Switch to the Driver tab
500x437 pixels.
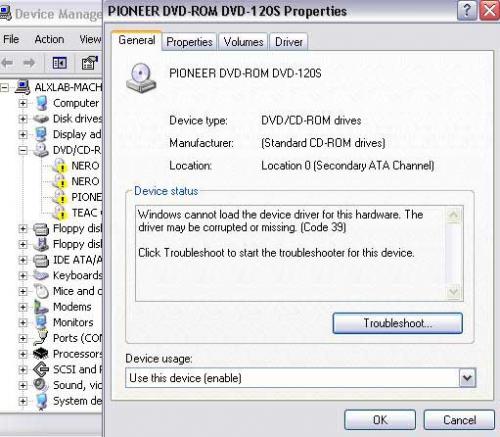point(289,42)
